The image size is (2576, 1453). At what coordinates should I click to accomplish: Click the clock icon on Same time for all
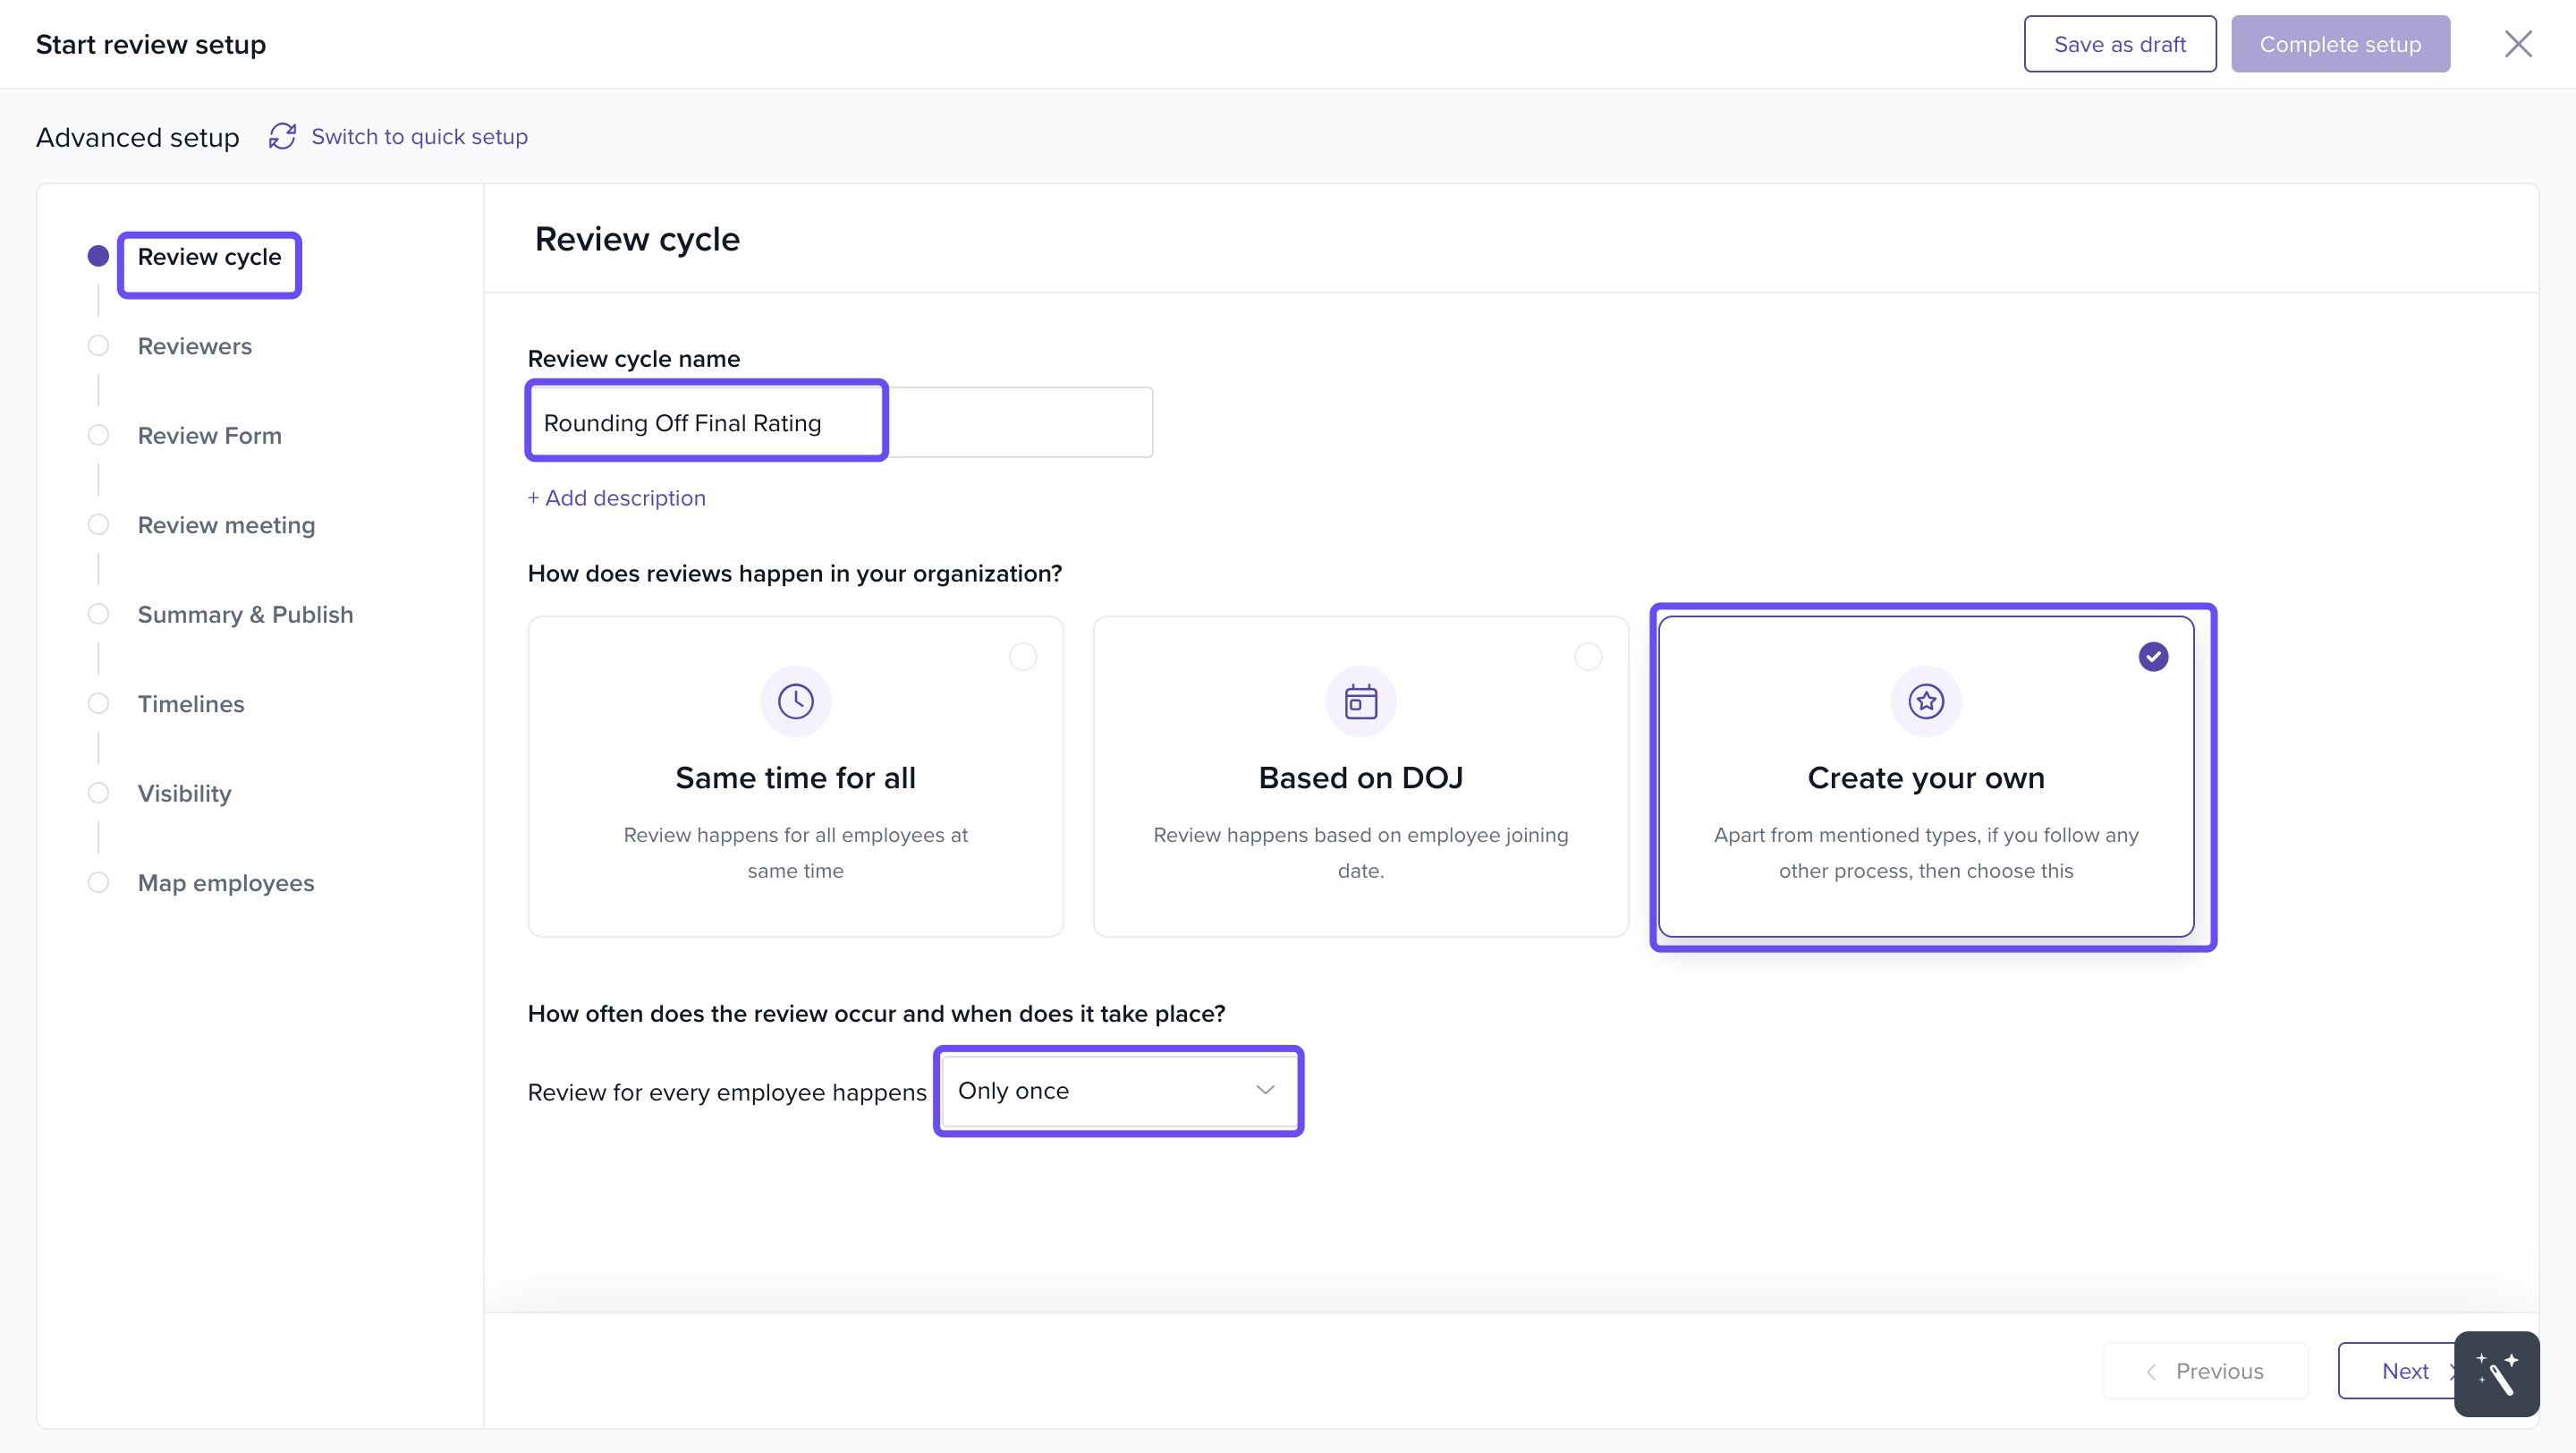795,701
